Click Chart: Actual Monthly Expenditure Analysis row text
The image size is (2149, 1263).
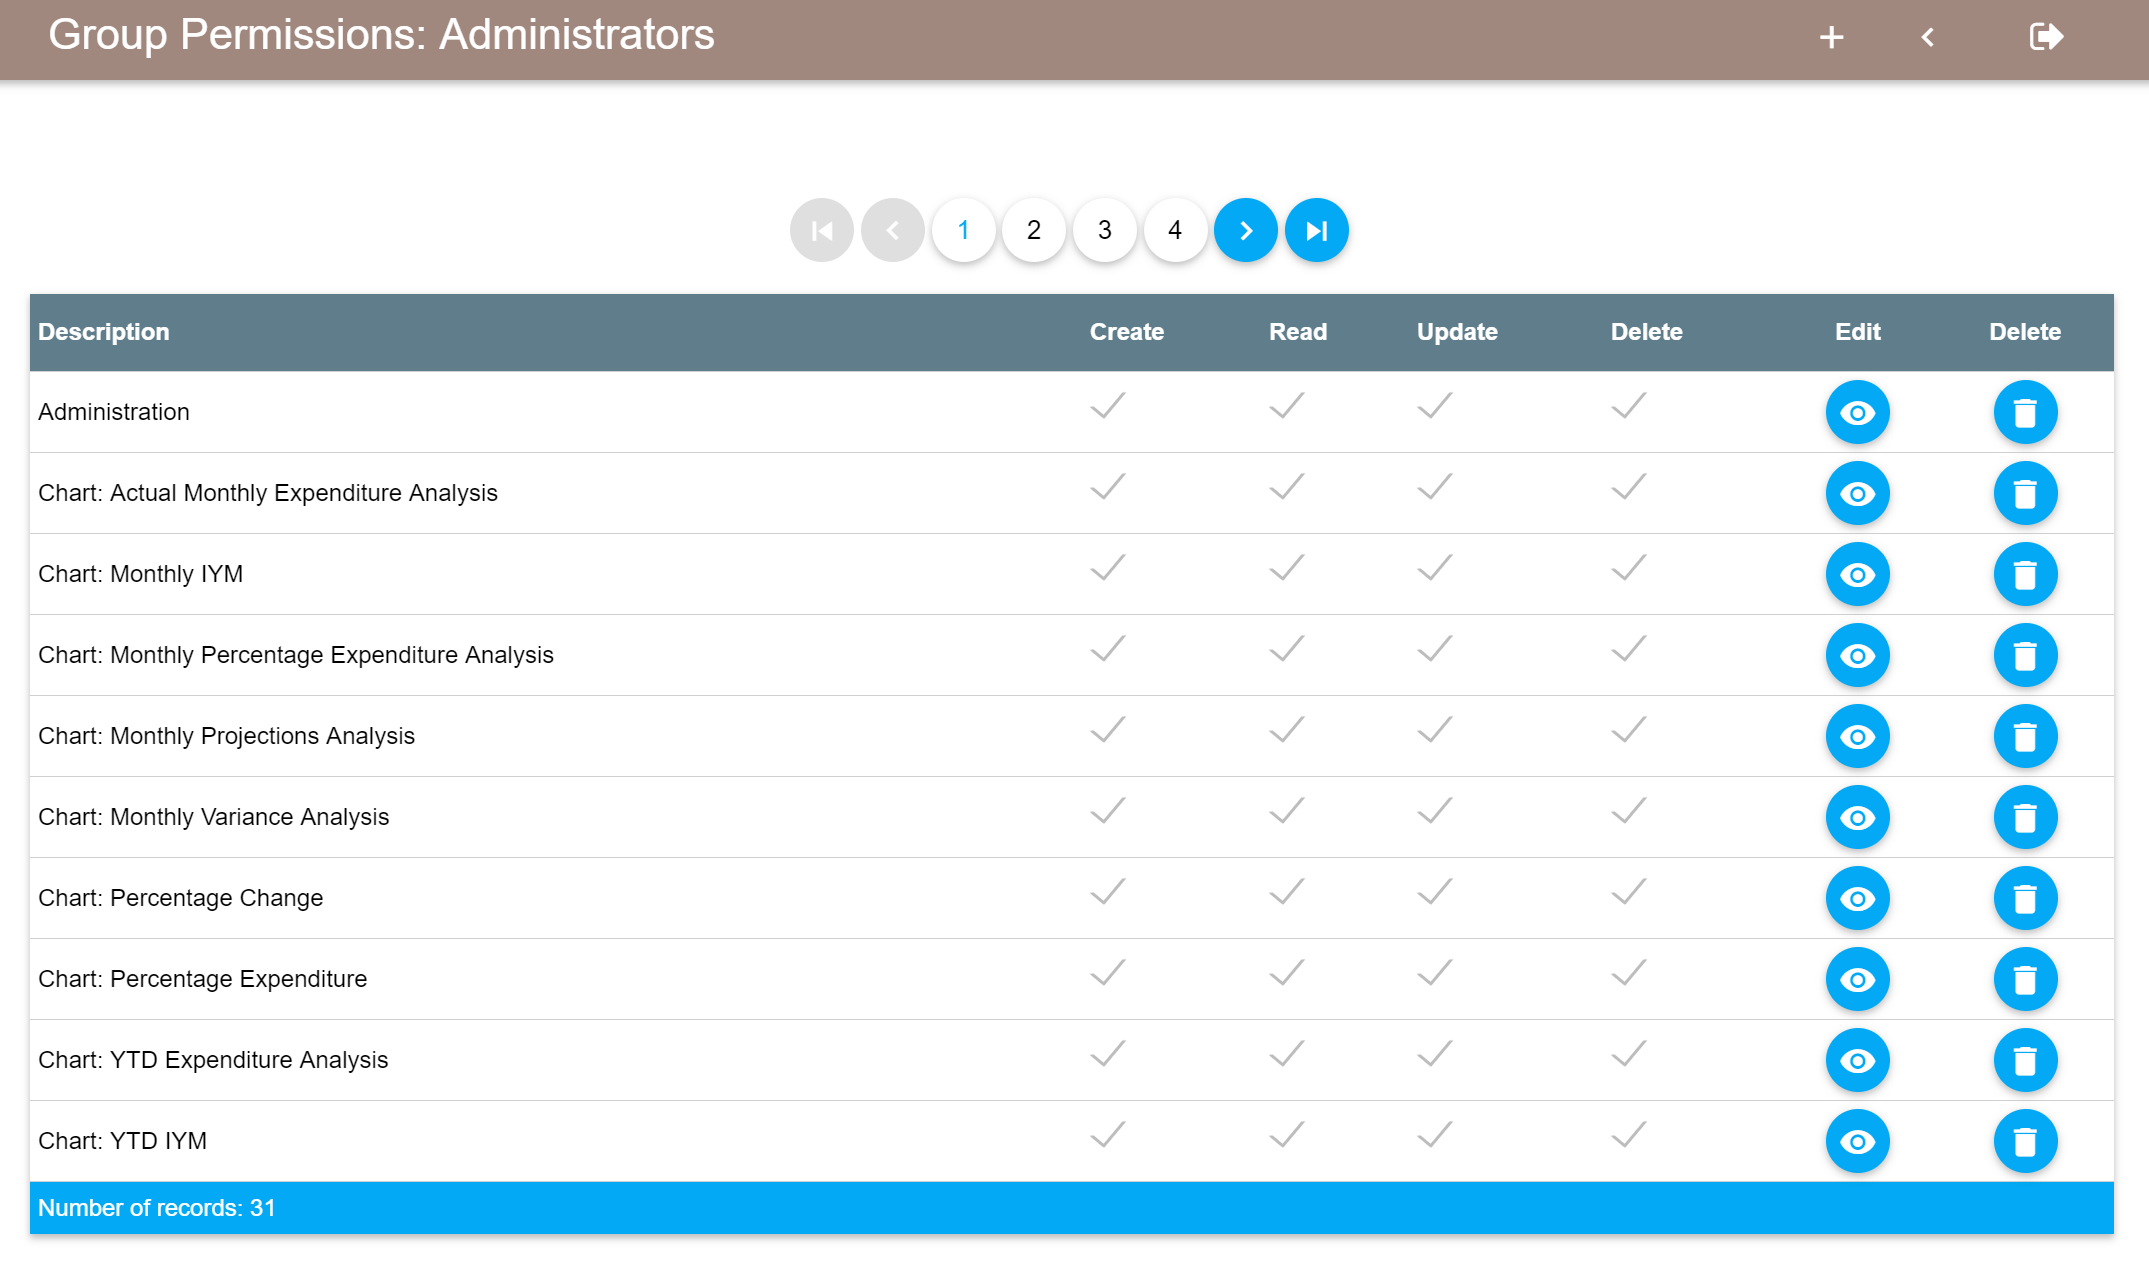pos(268,493)
